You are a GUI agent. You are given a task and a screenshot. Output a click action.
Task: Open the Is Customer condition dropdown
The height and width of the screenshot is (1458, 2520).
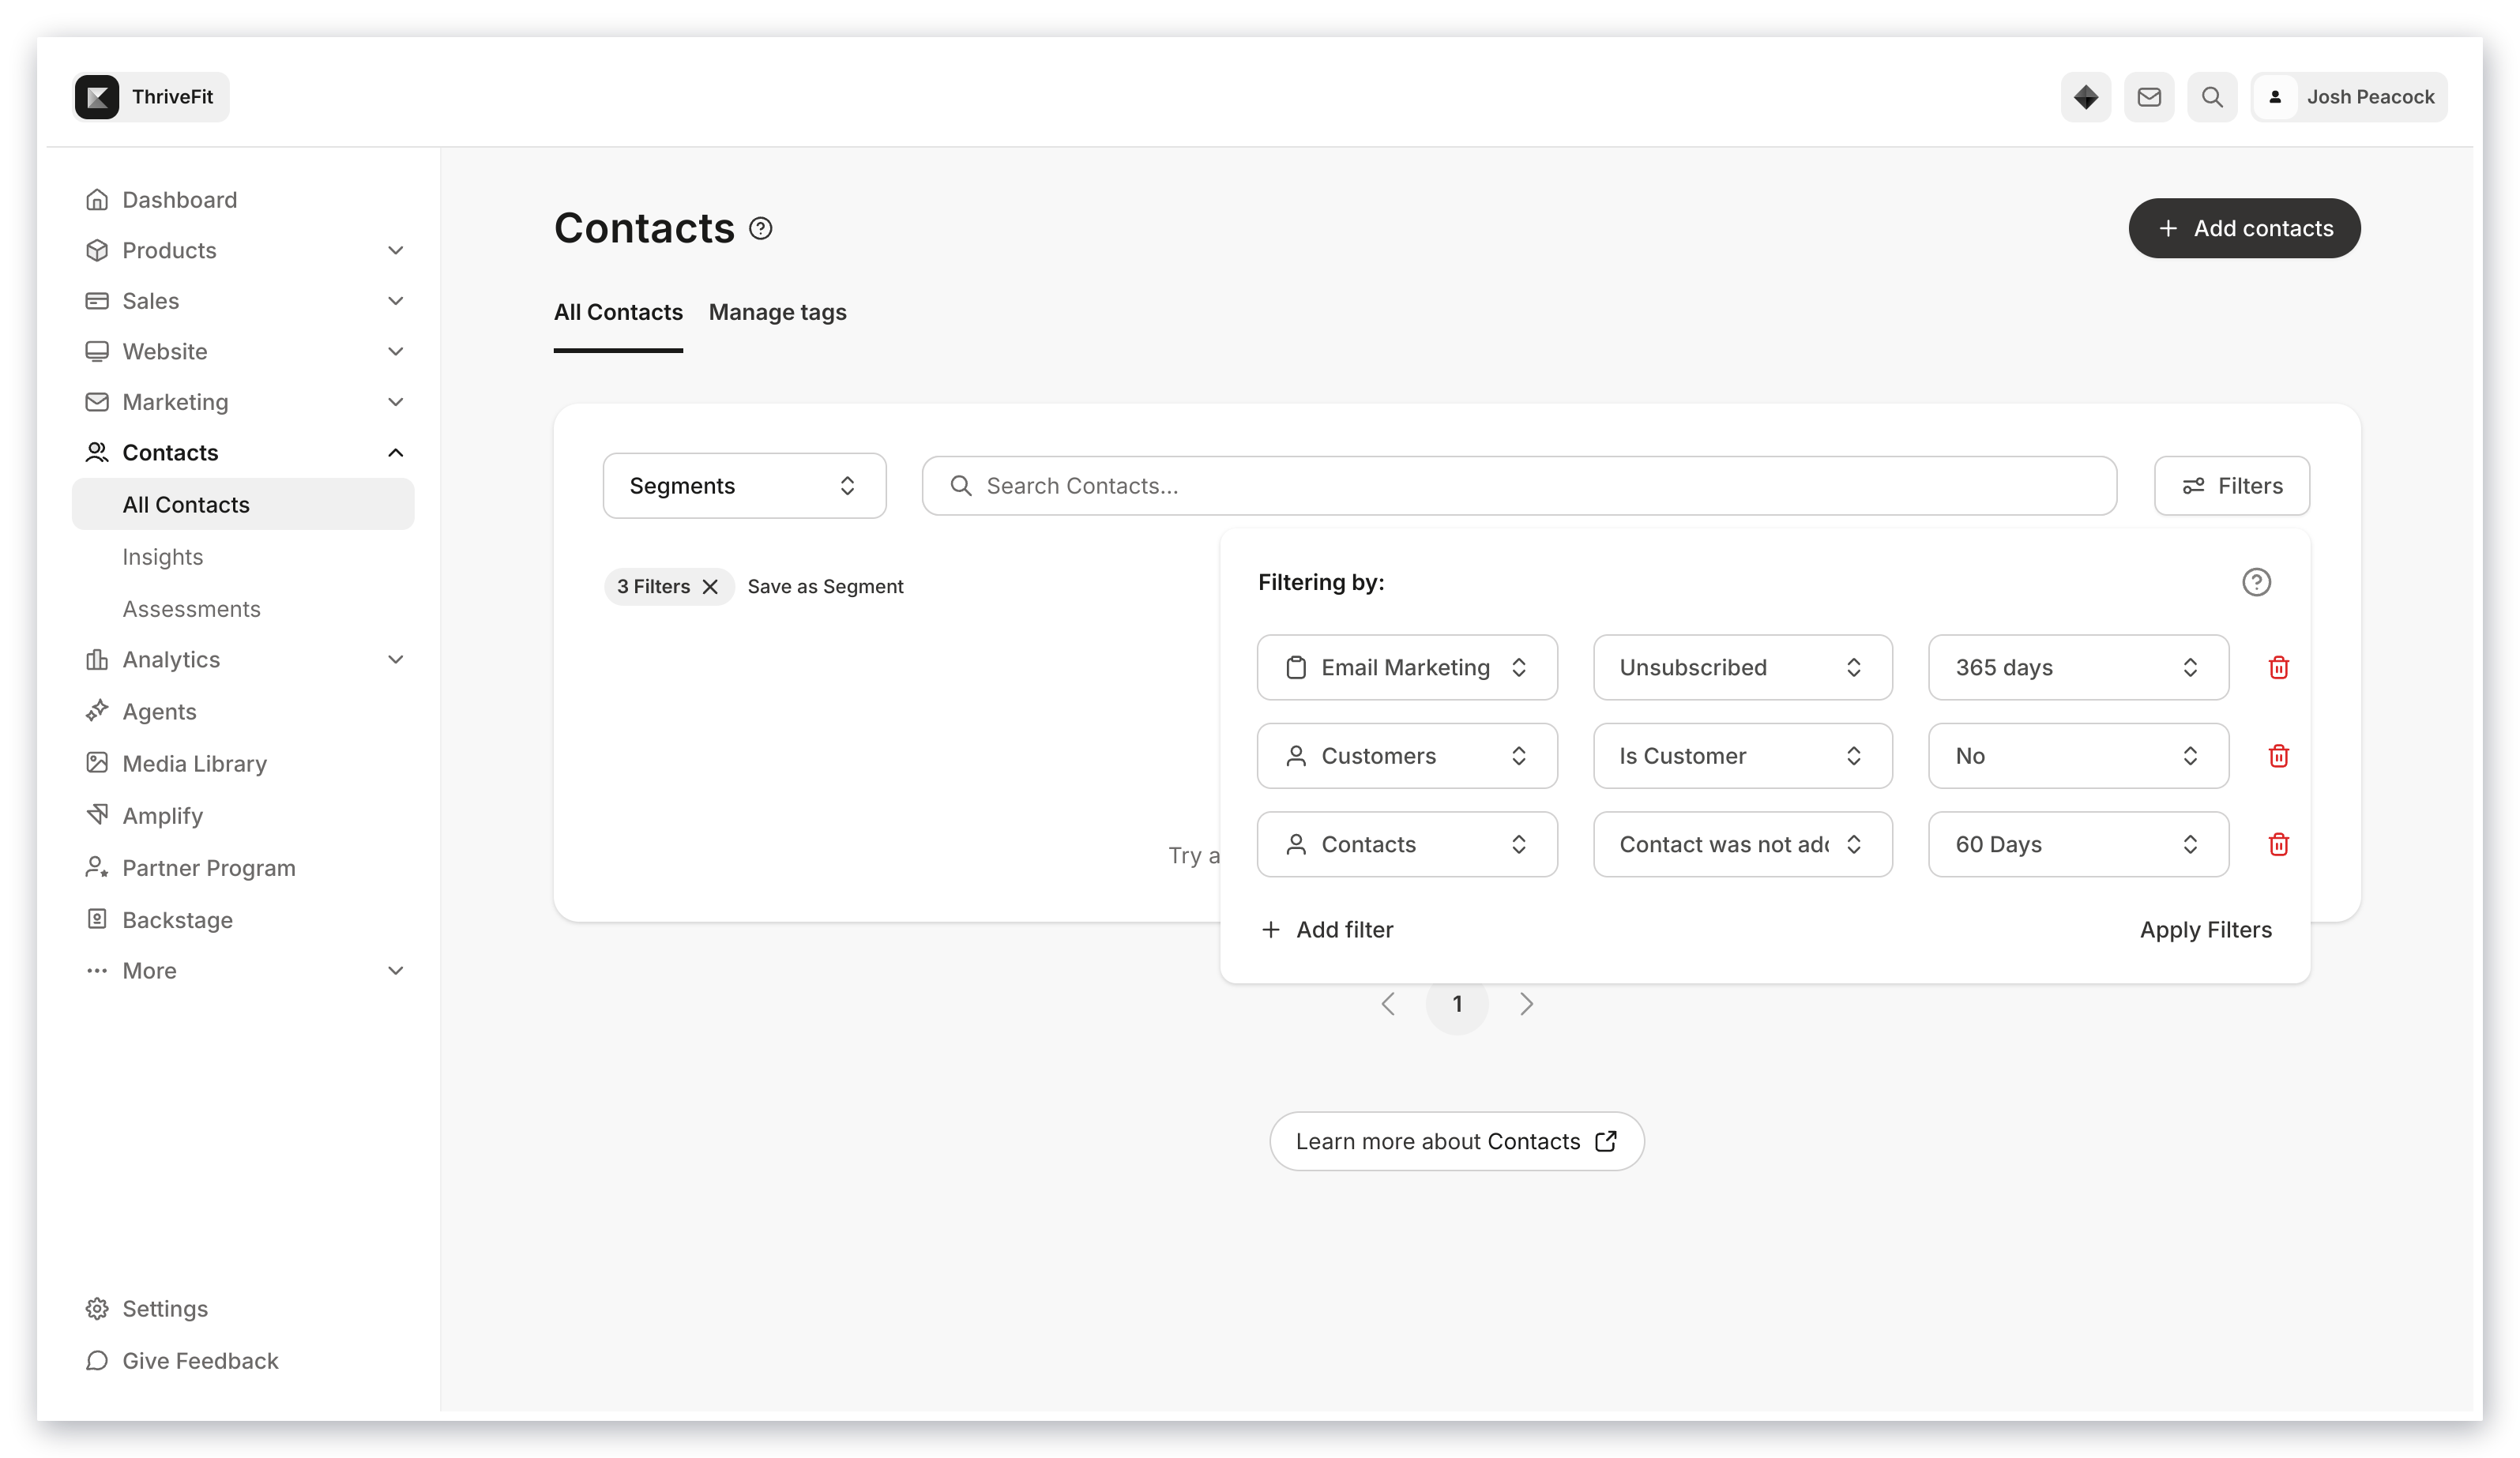tap(1742, 756)
